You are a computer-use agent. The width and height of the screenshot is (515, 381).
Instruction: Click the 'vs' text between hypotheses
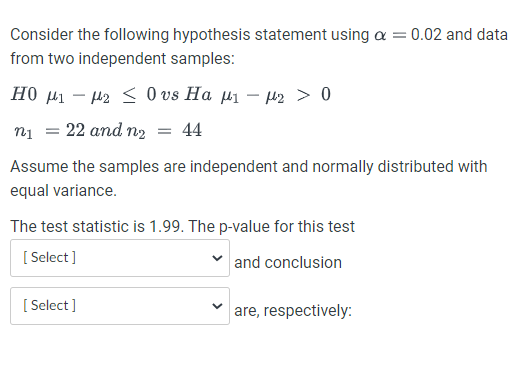pos(170,95)
